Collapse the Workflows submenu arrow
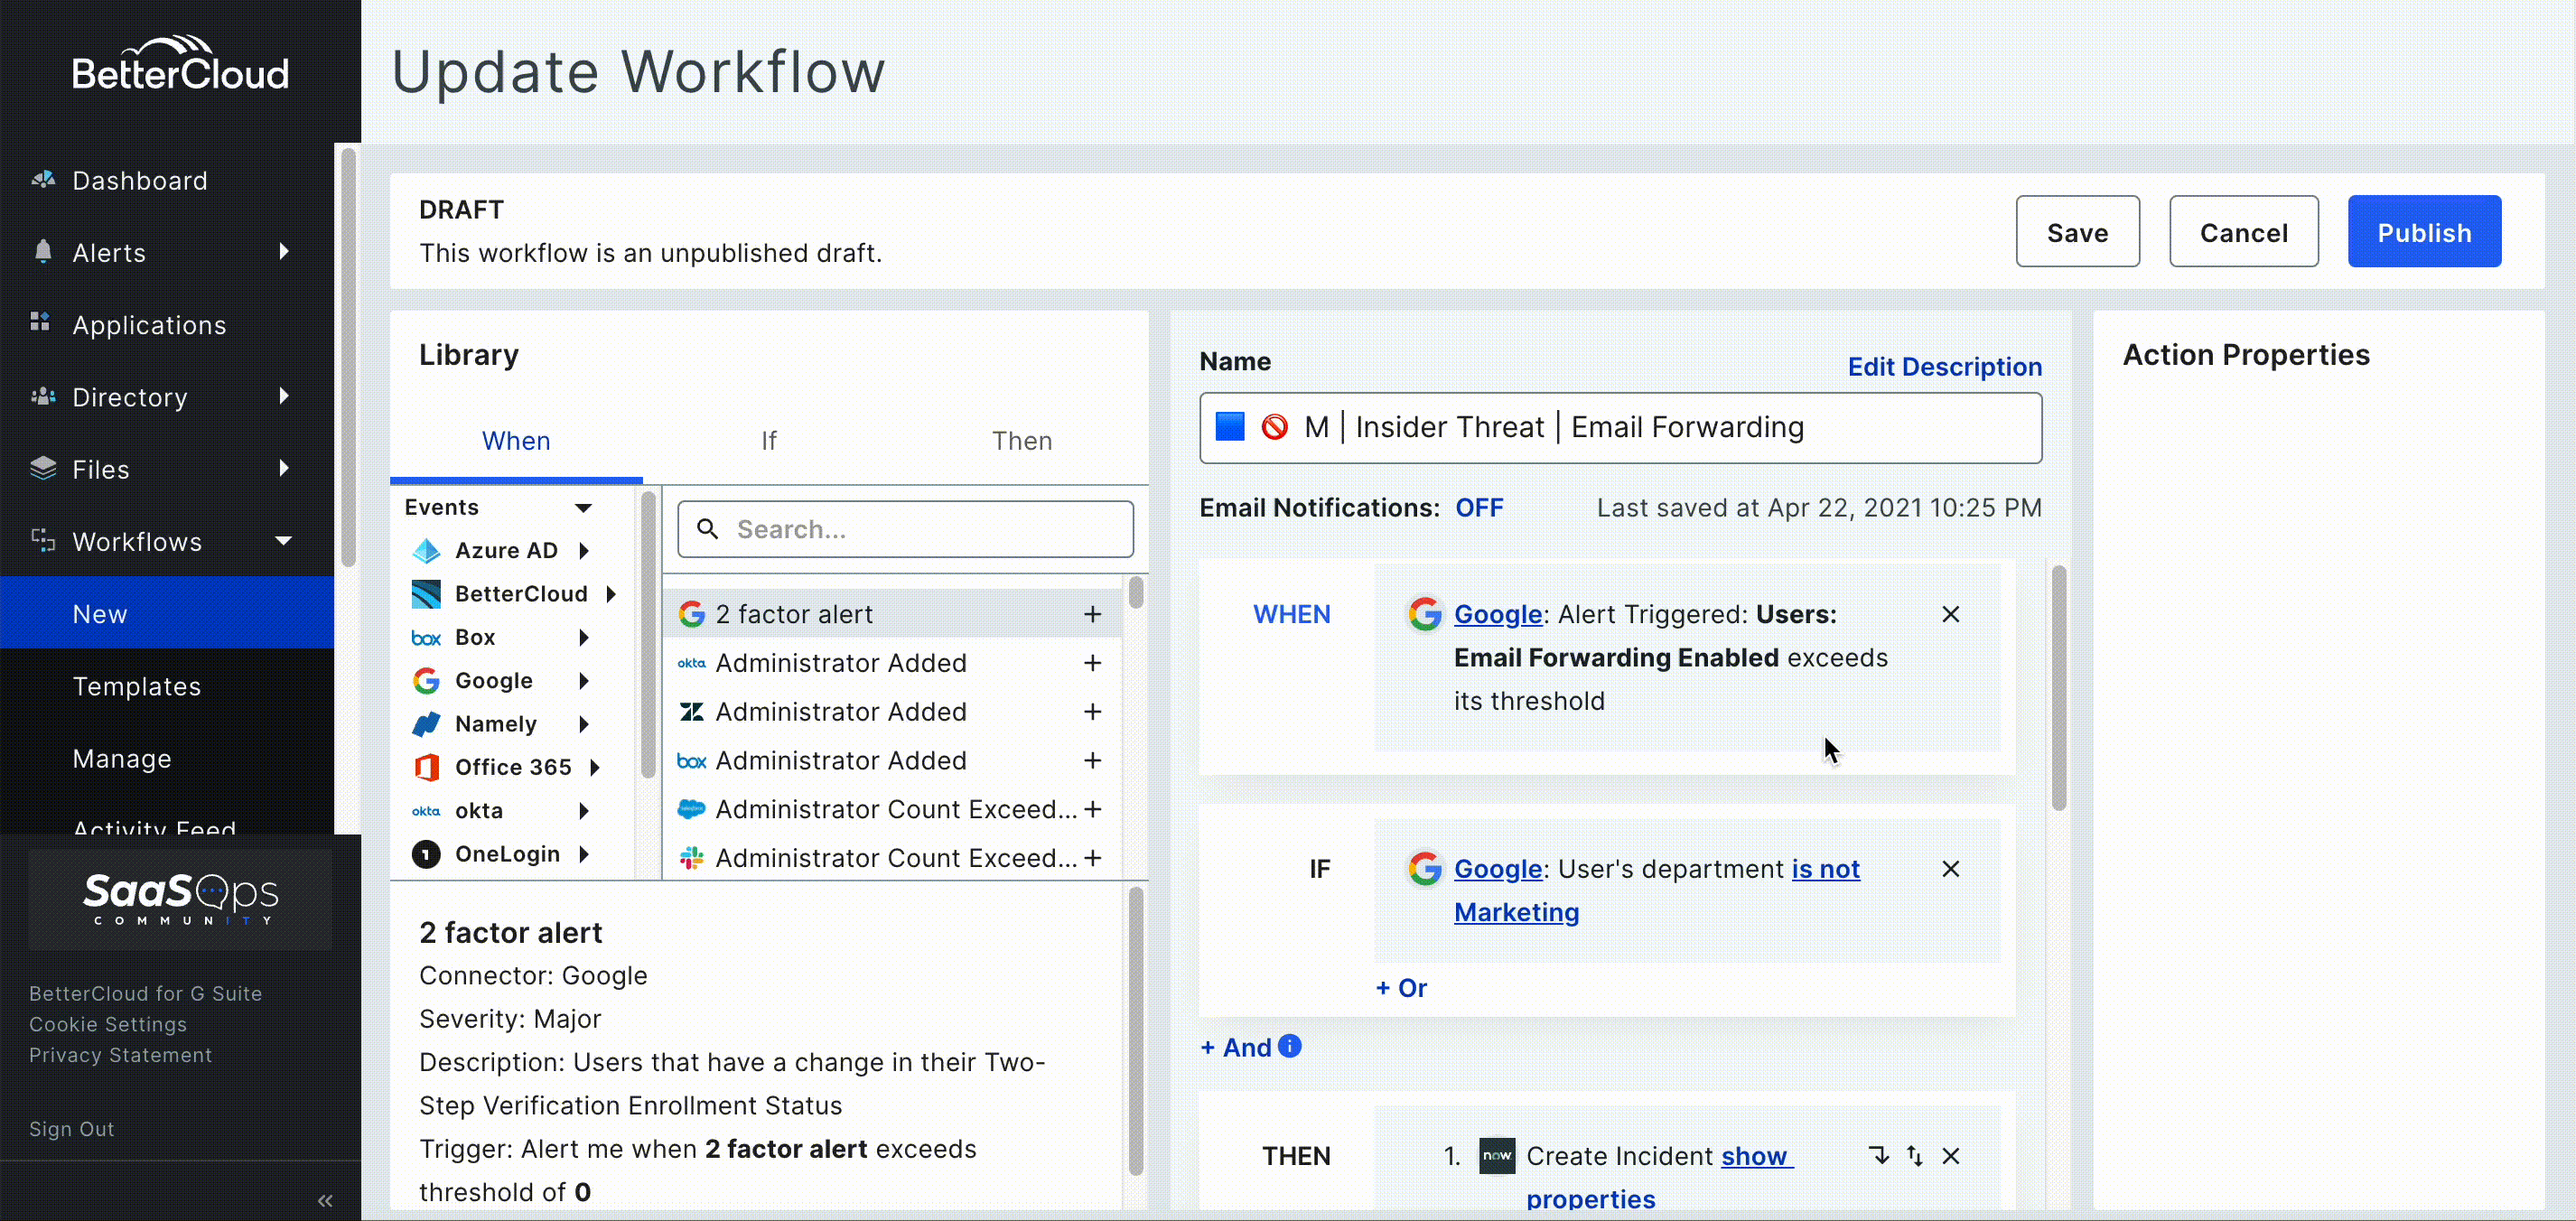The height and width of the screenshot is (1221, 2576). pyautogui.click(x=284, y=541)
